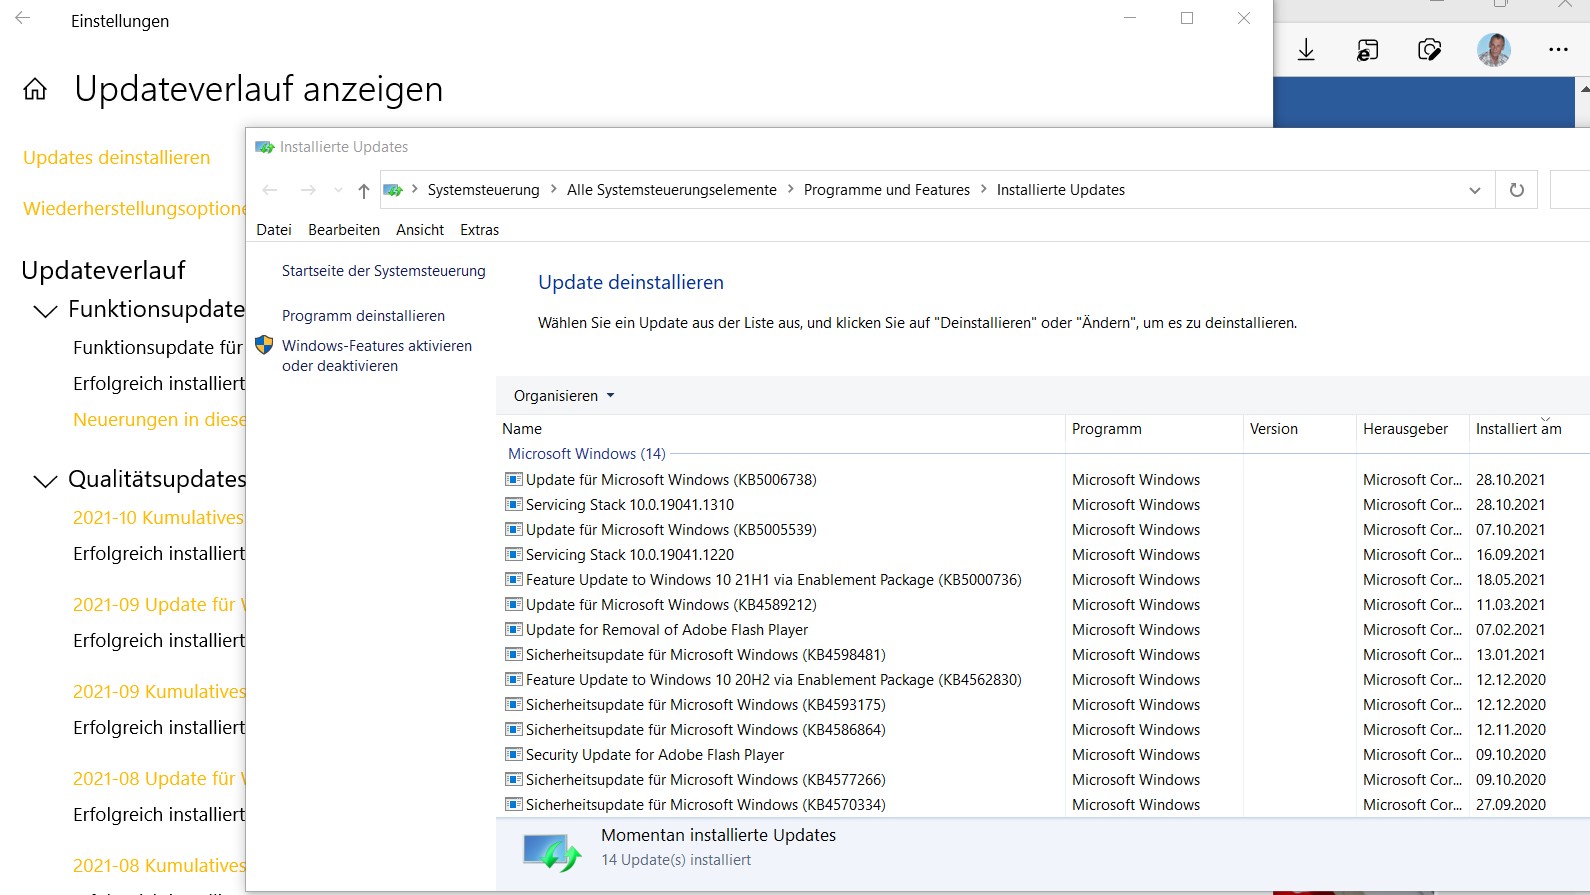Open the Bearbeiten menu
The width and height of the screenshot is (1590, 895).
(344, 230)
